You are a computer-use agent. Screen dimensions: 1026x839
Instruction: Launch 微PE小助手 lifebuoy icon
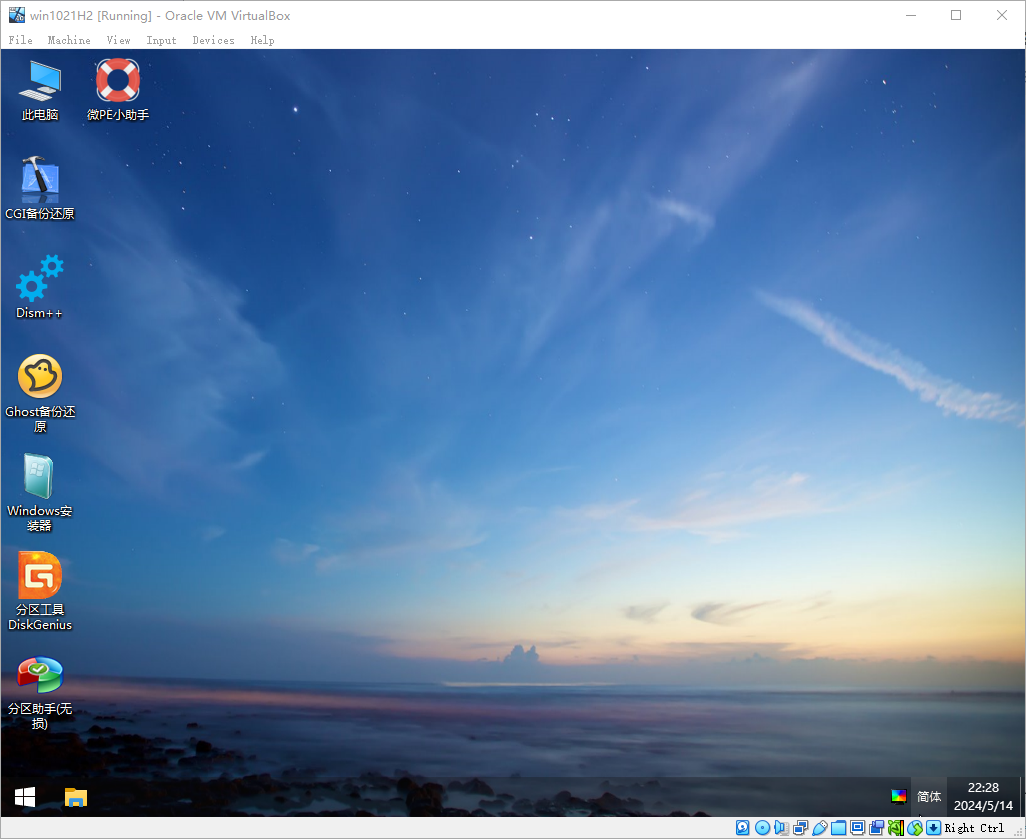118,90
